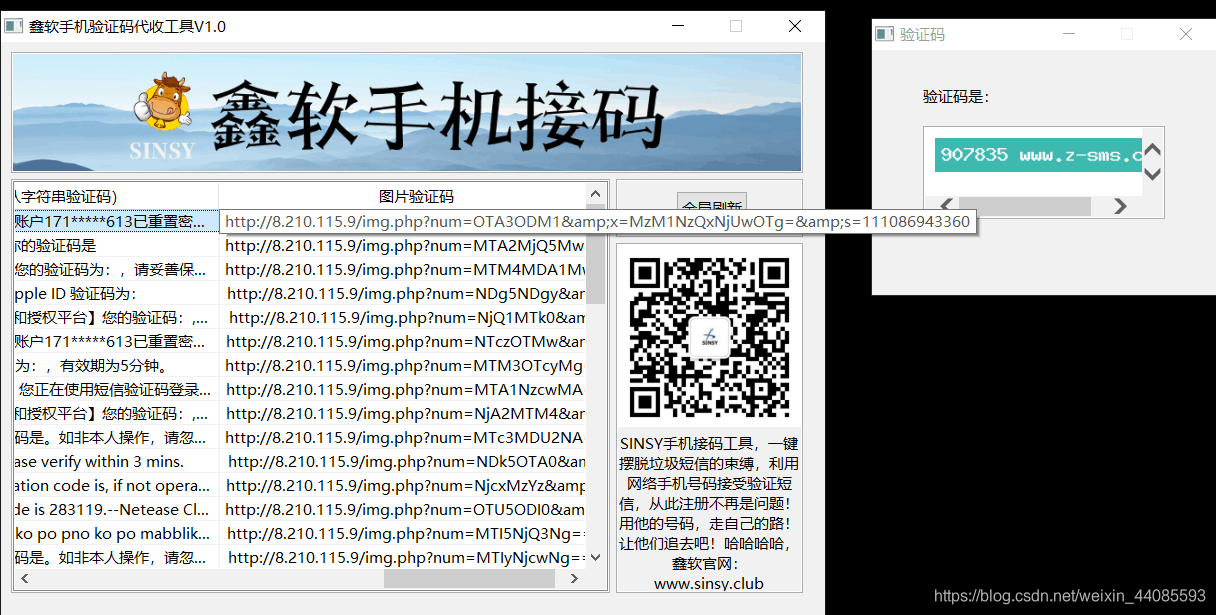This screenshot has height=615, width=1216.
Task: Click the app icon in main window title bar
Action: tap(14, 26)
